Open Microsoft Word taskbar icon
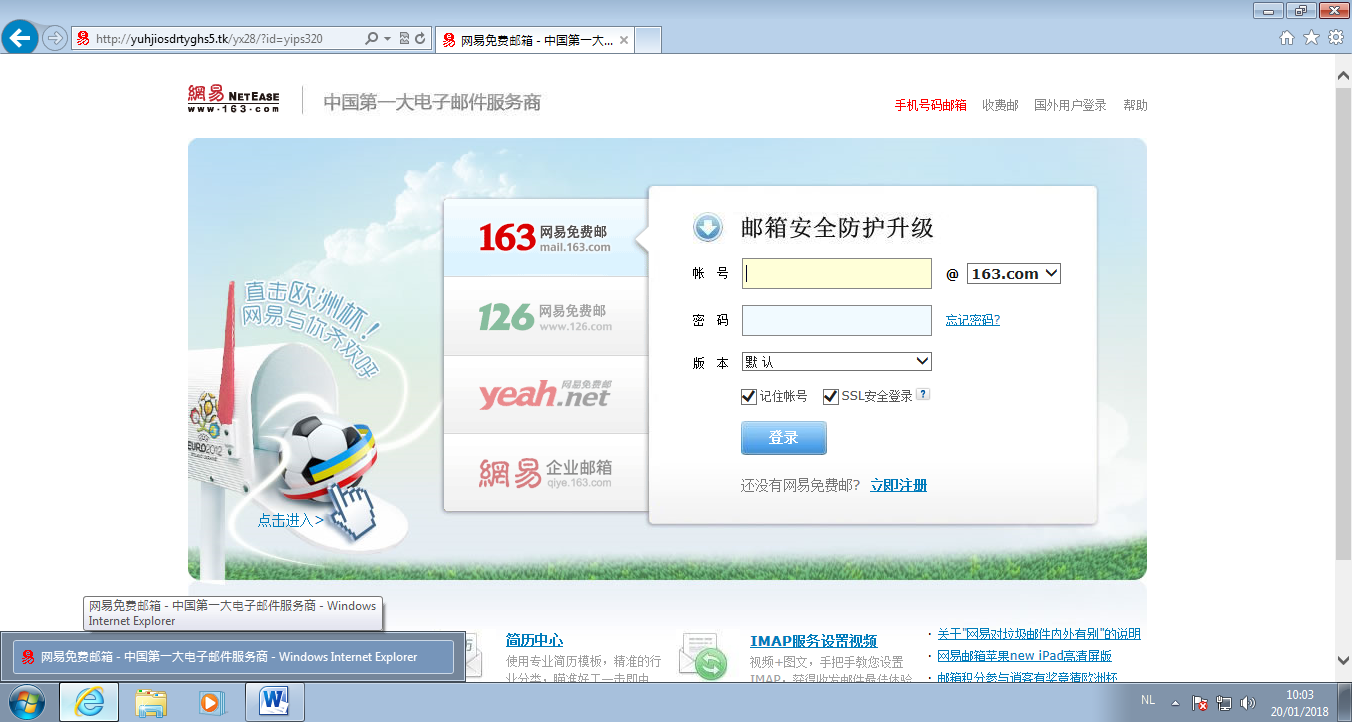 [273, 702]
